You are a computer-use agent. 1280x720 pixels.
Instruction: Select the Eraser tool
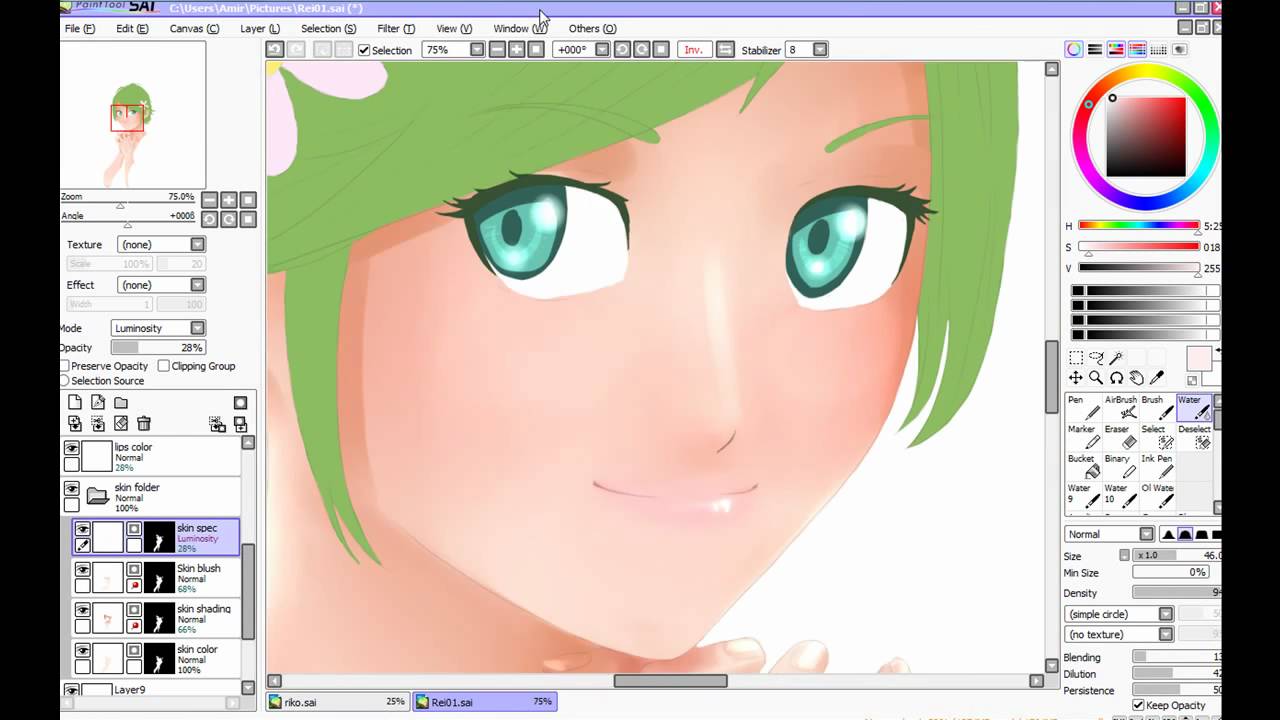click(1121, 437)
